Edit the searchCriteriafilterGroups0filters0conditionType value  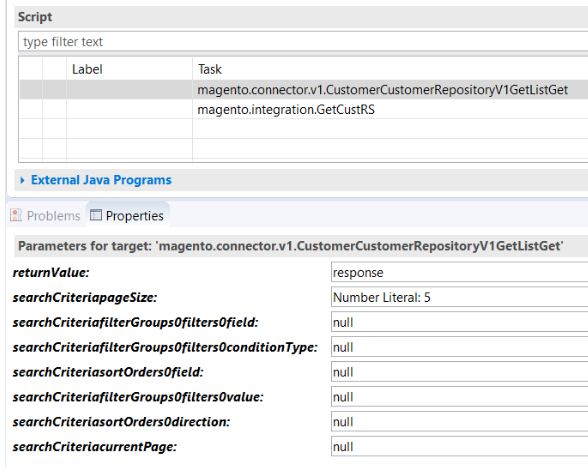[459, 347]
